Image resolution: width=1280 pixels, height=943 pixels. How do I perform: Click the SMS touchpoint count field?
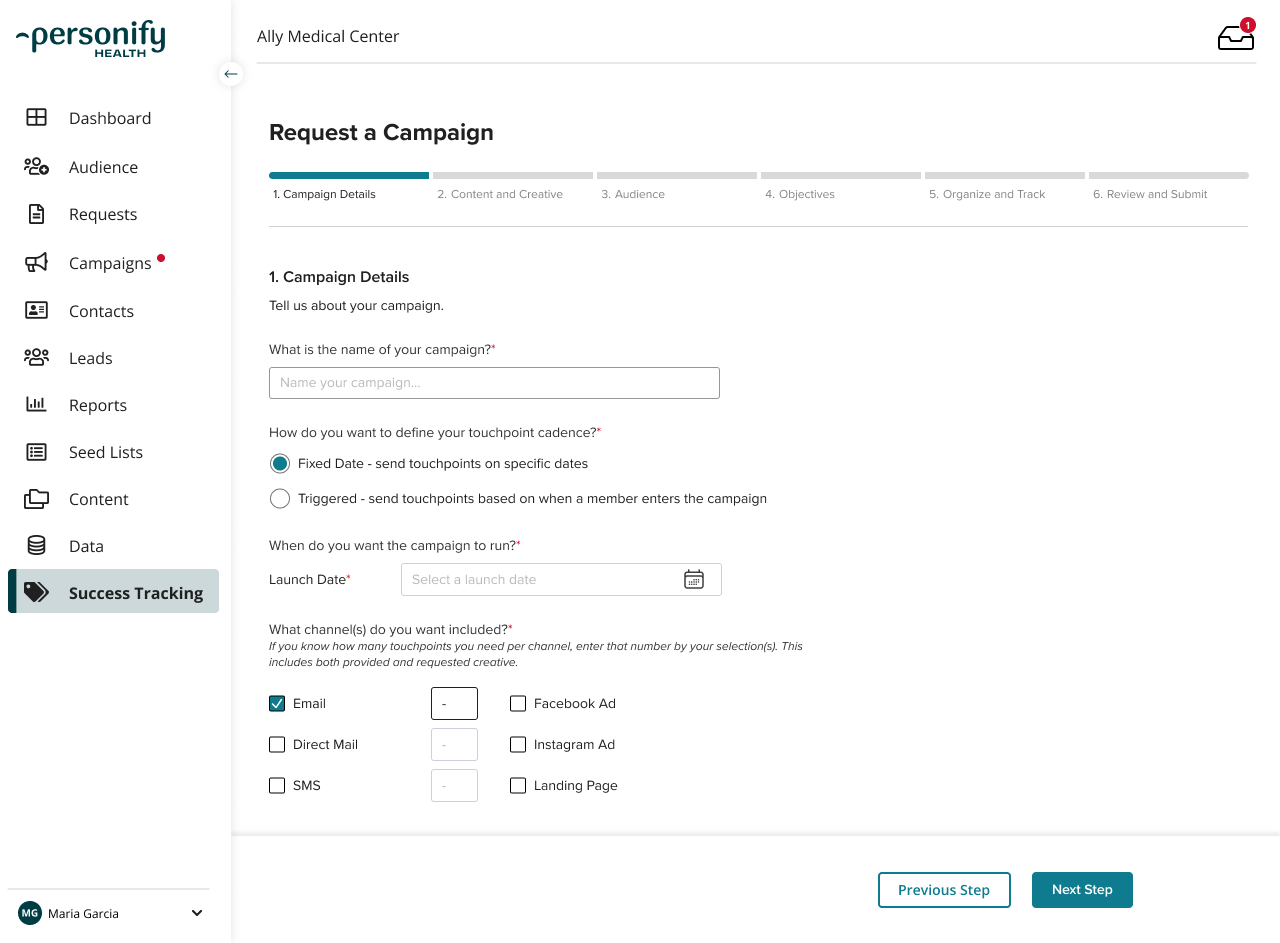click(x=454, y=785)
